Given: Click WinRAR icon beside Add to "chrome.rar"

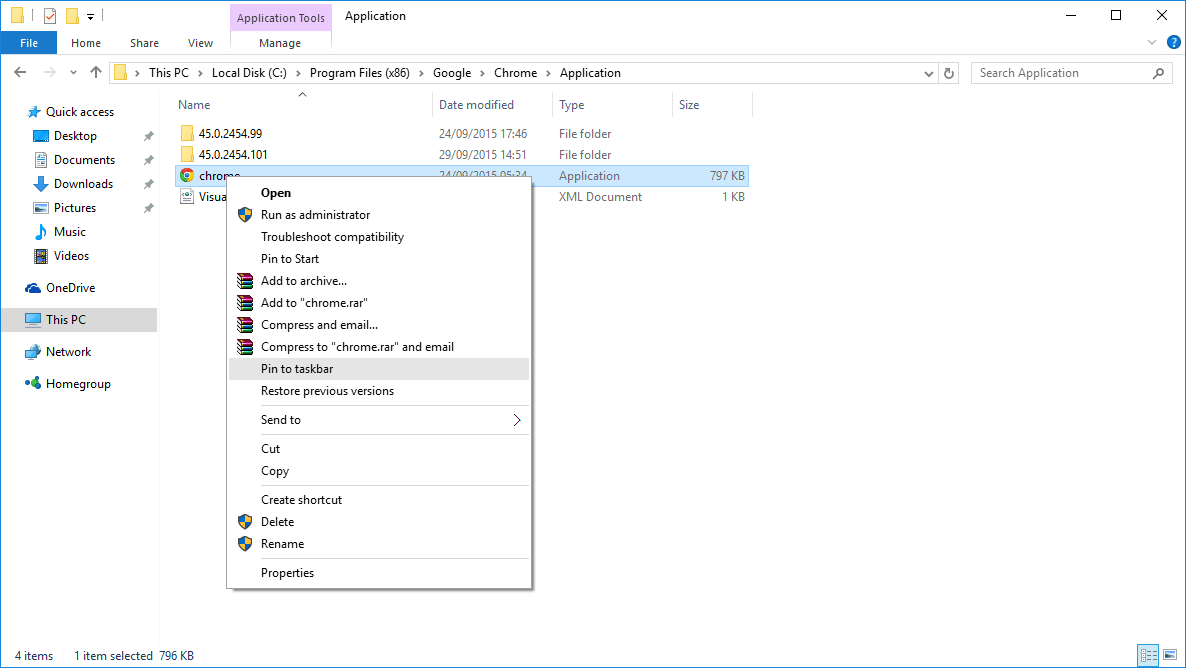Looking at the screenshot, I should coord(245,303).
